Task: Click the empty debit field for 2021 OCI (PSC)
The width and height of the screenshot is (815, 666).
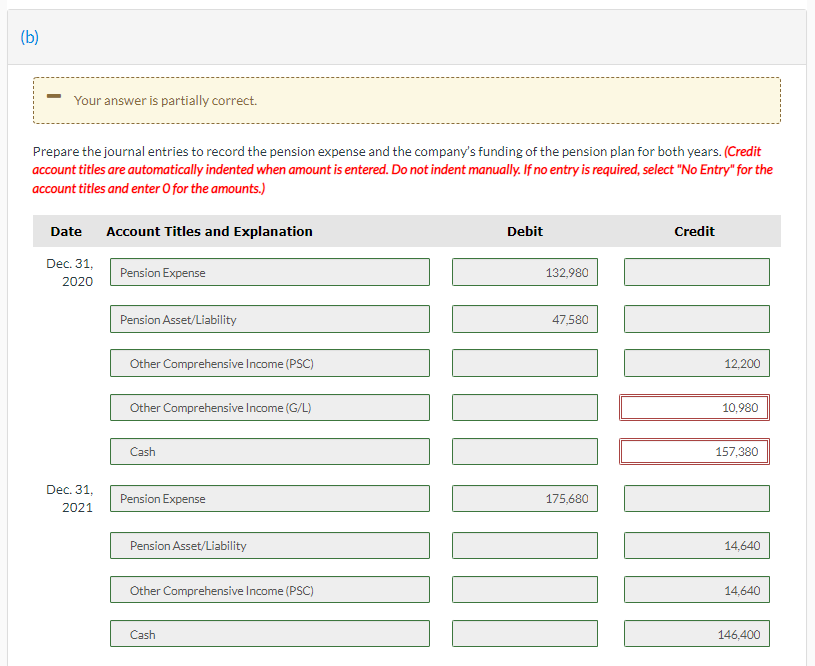Action: (525, 590)
